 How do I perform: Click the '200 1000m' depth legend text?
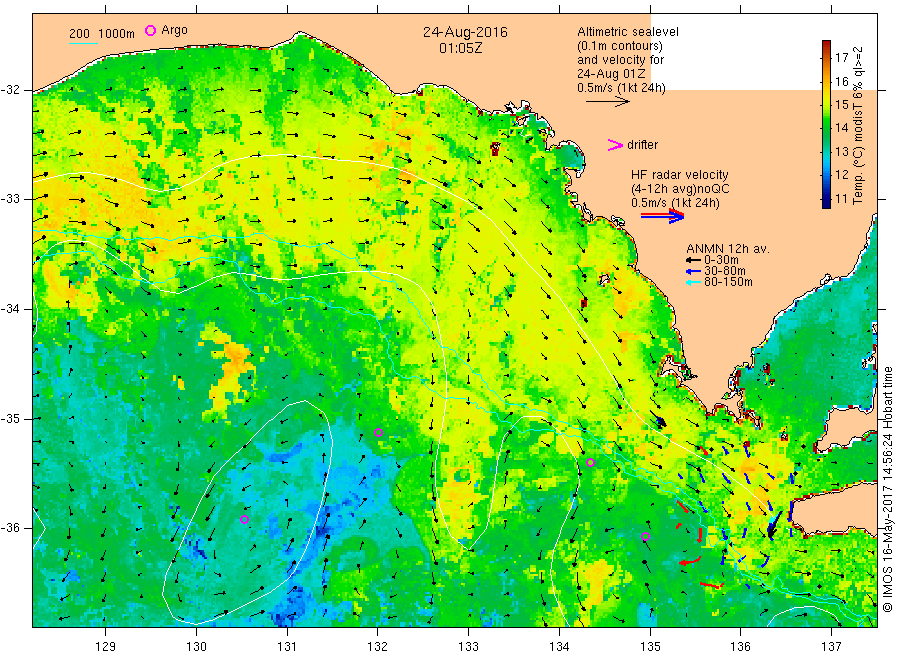[102, 34]
